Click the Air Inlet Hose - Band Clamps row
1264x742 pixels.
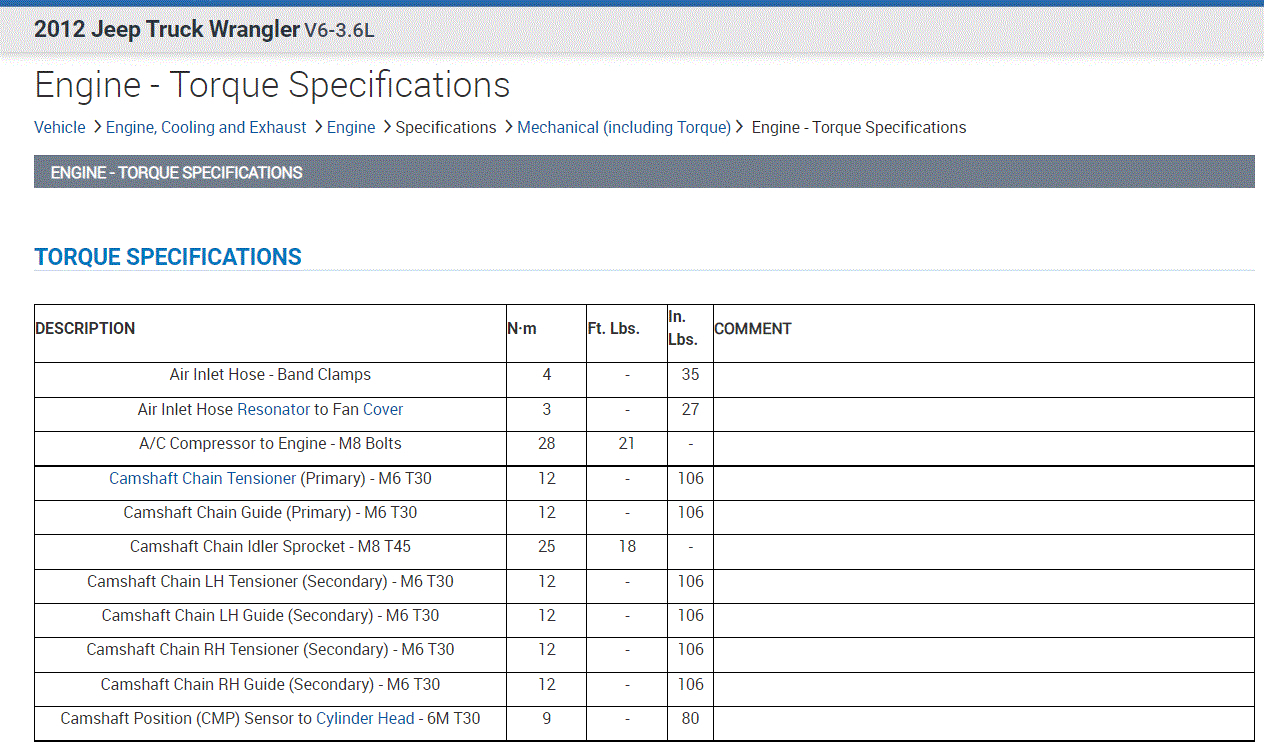(x=270, y=375)
